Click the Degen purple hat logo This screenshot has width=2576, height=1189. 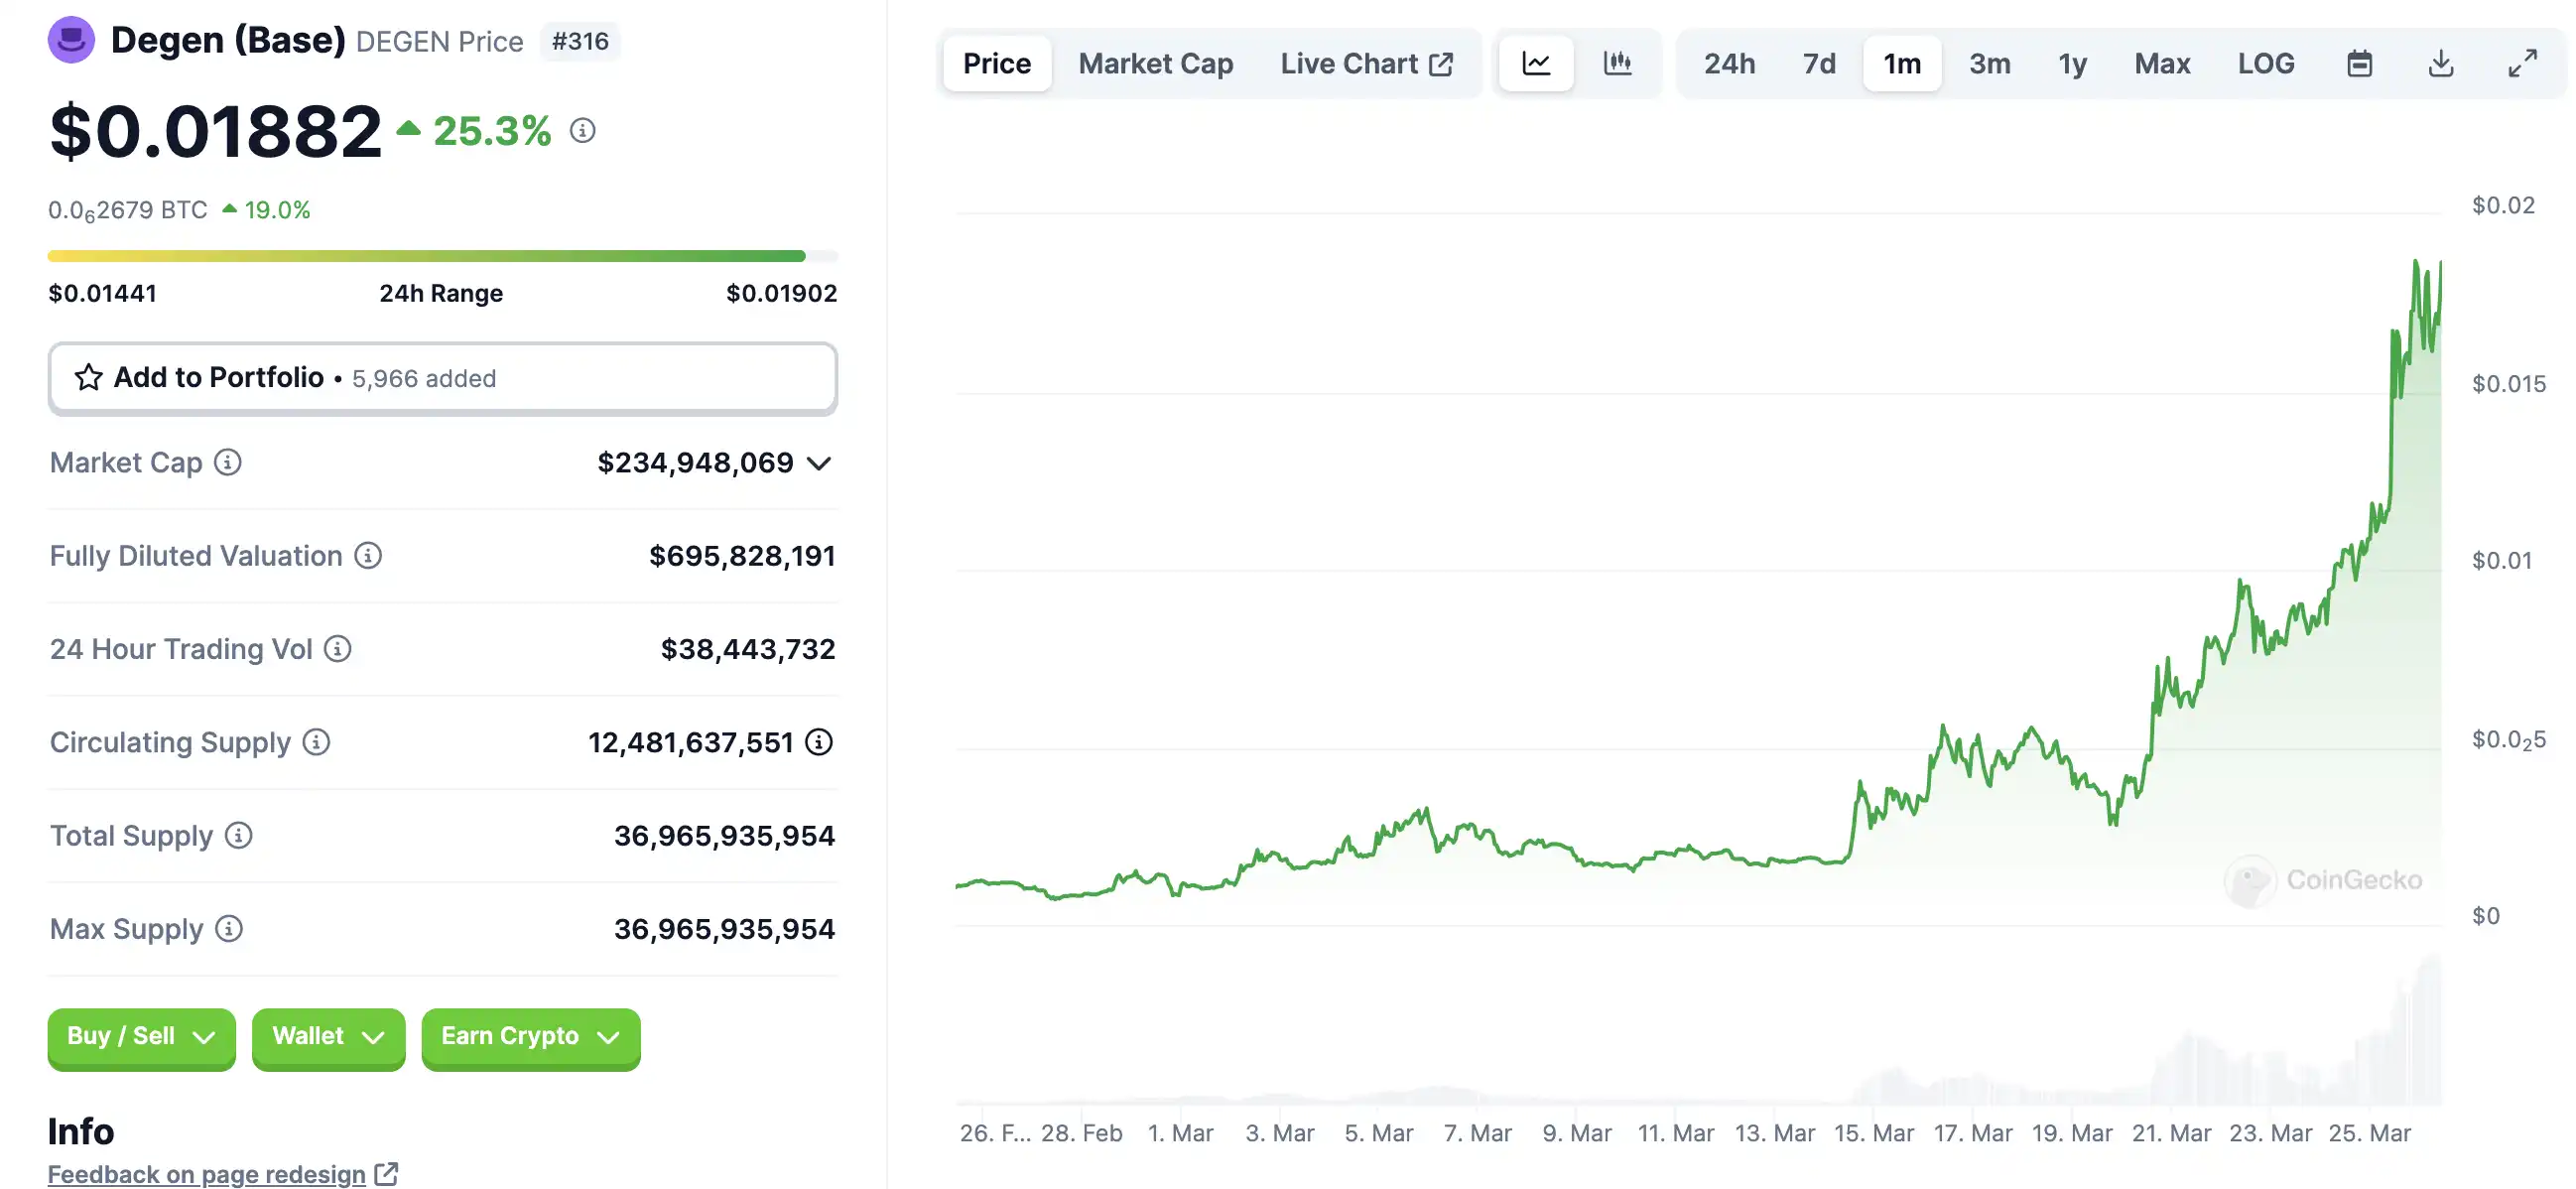click(71, 40)
